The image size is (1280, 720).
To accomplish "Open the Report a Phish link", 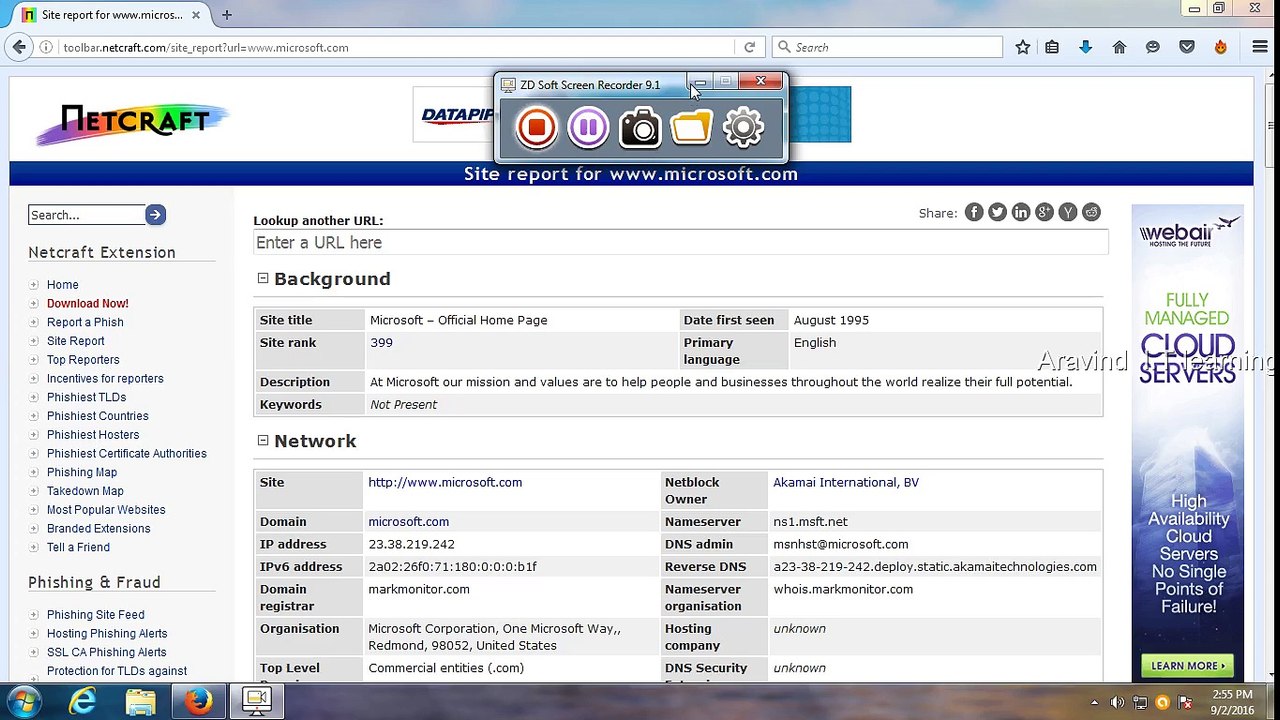I will click(85, 322).
